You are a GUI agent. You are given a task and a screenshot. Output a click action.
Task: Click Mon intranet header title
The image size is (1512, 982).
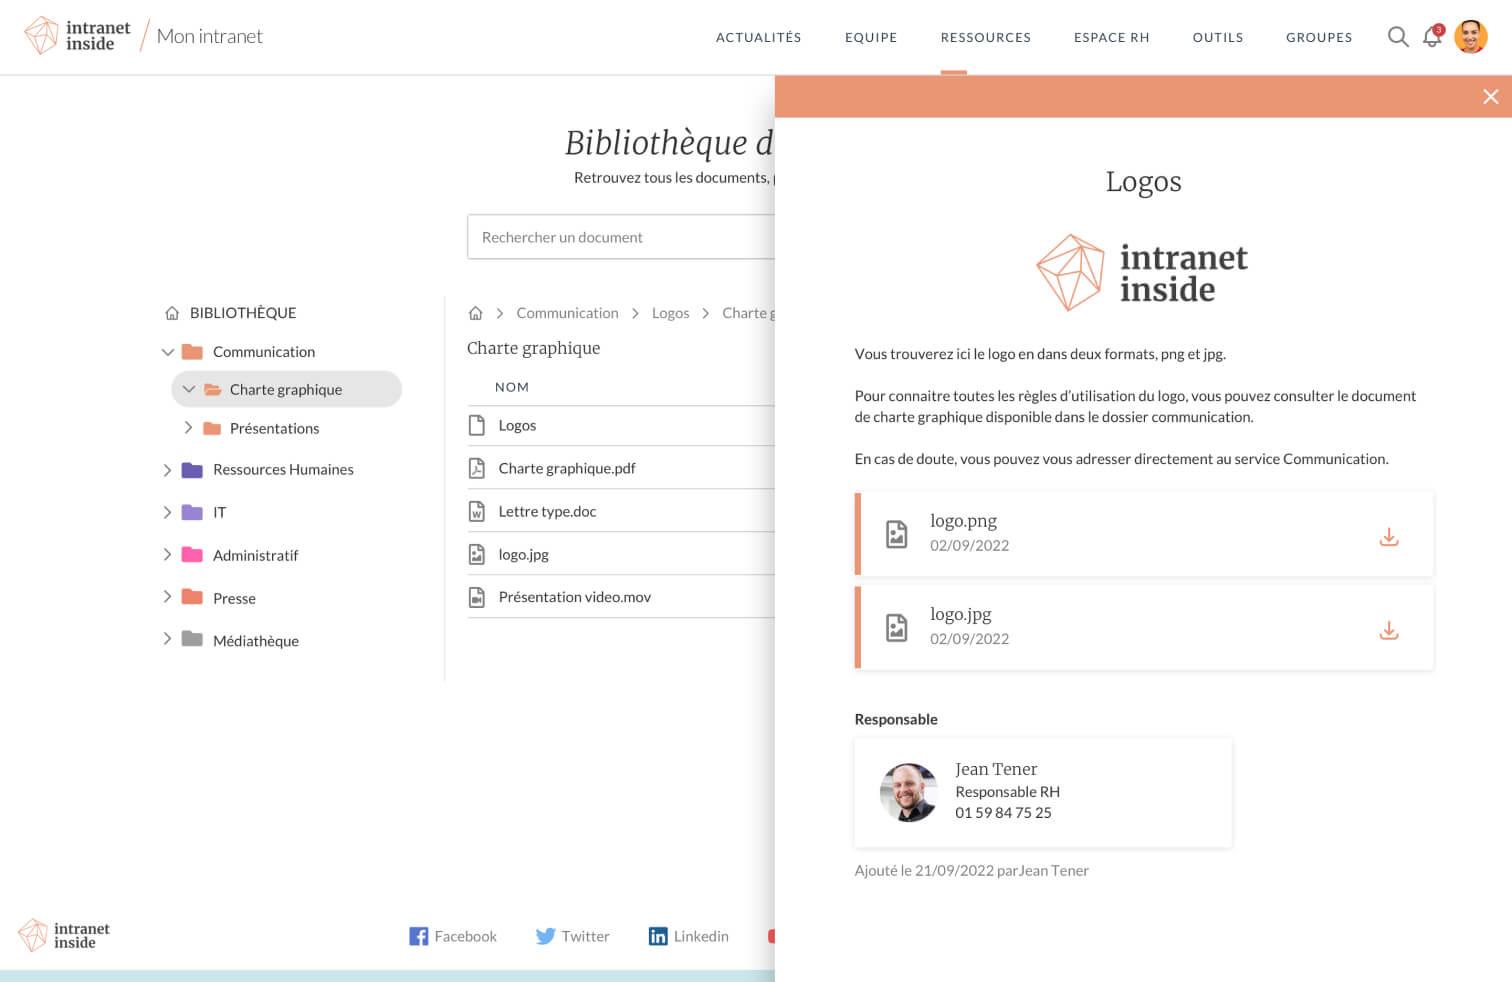point(210,36)
